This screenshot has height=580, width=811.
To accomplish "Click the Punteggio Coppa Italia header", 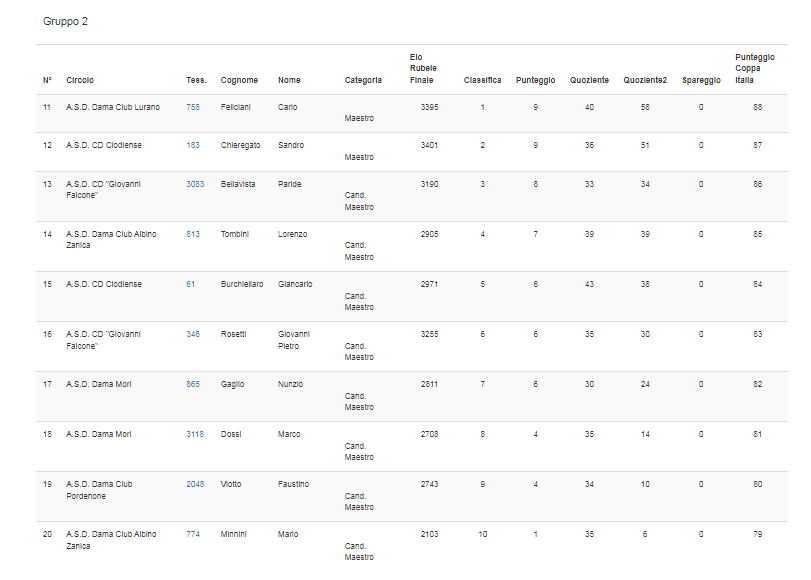I will tap(754, 68).
